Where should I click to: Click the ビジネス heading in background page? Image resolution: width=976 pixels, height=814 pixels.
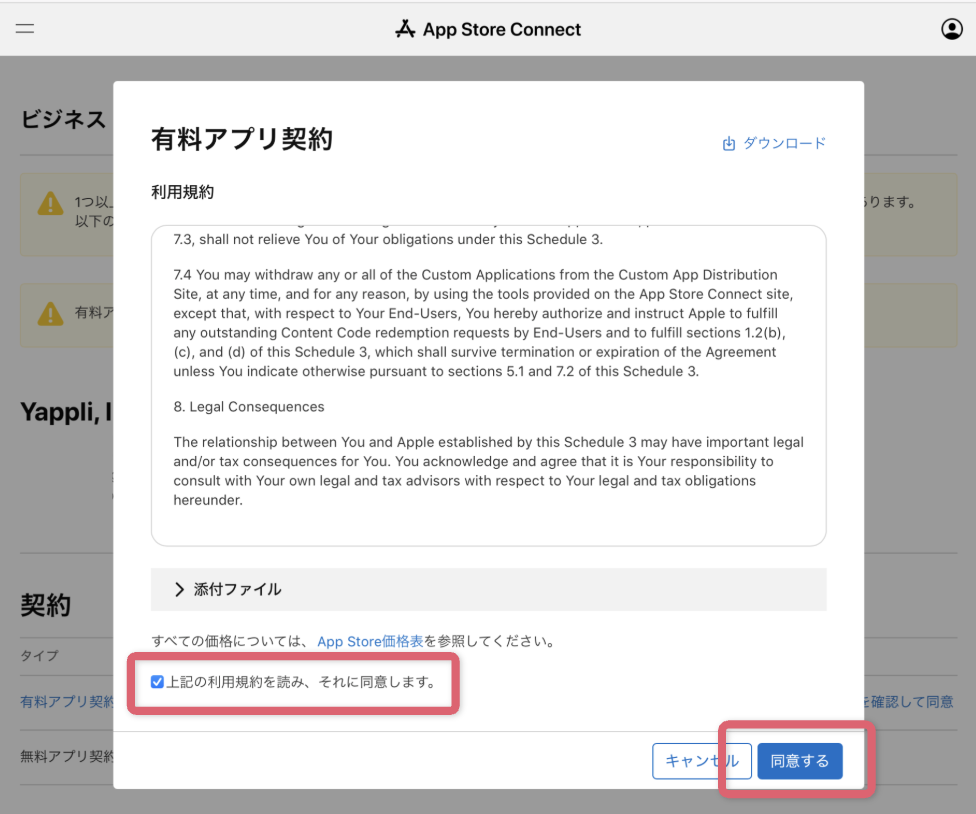click(63, 119)
